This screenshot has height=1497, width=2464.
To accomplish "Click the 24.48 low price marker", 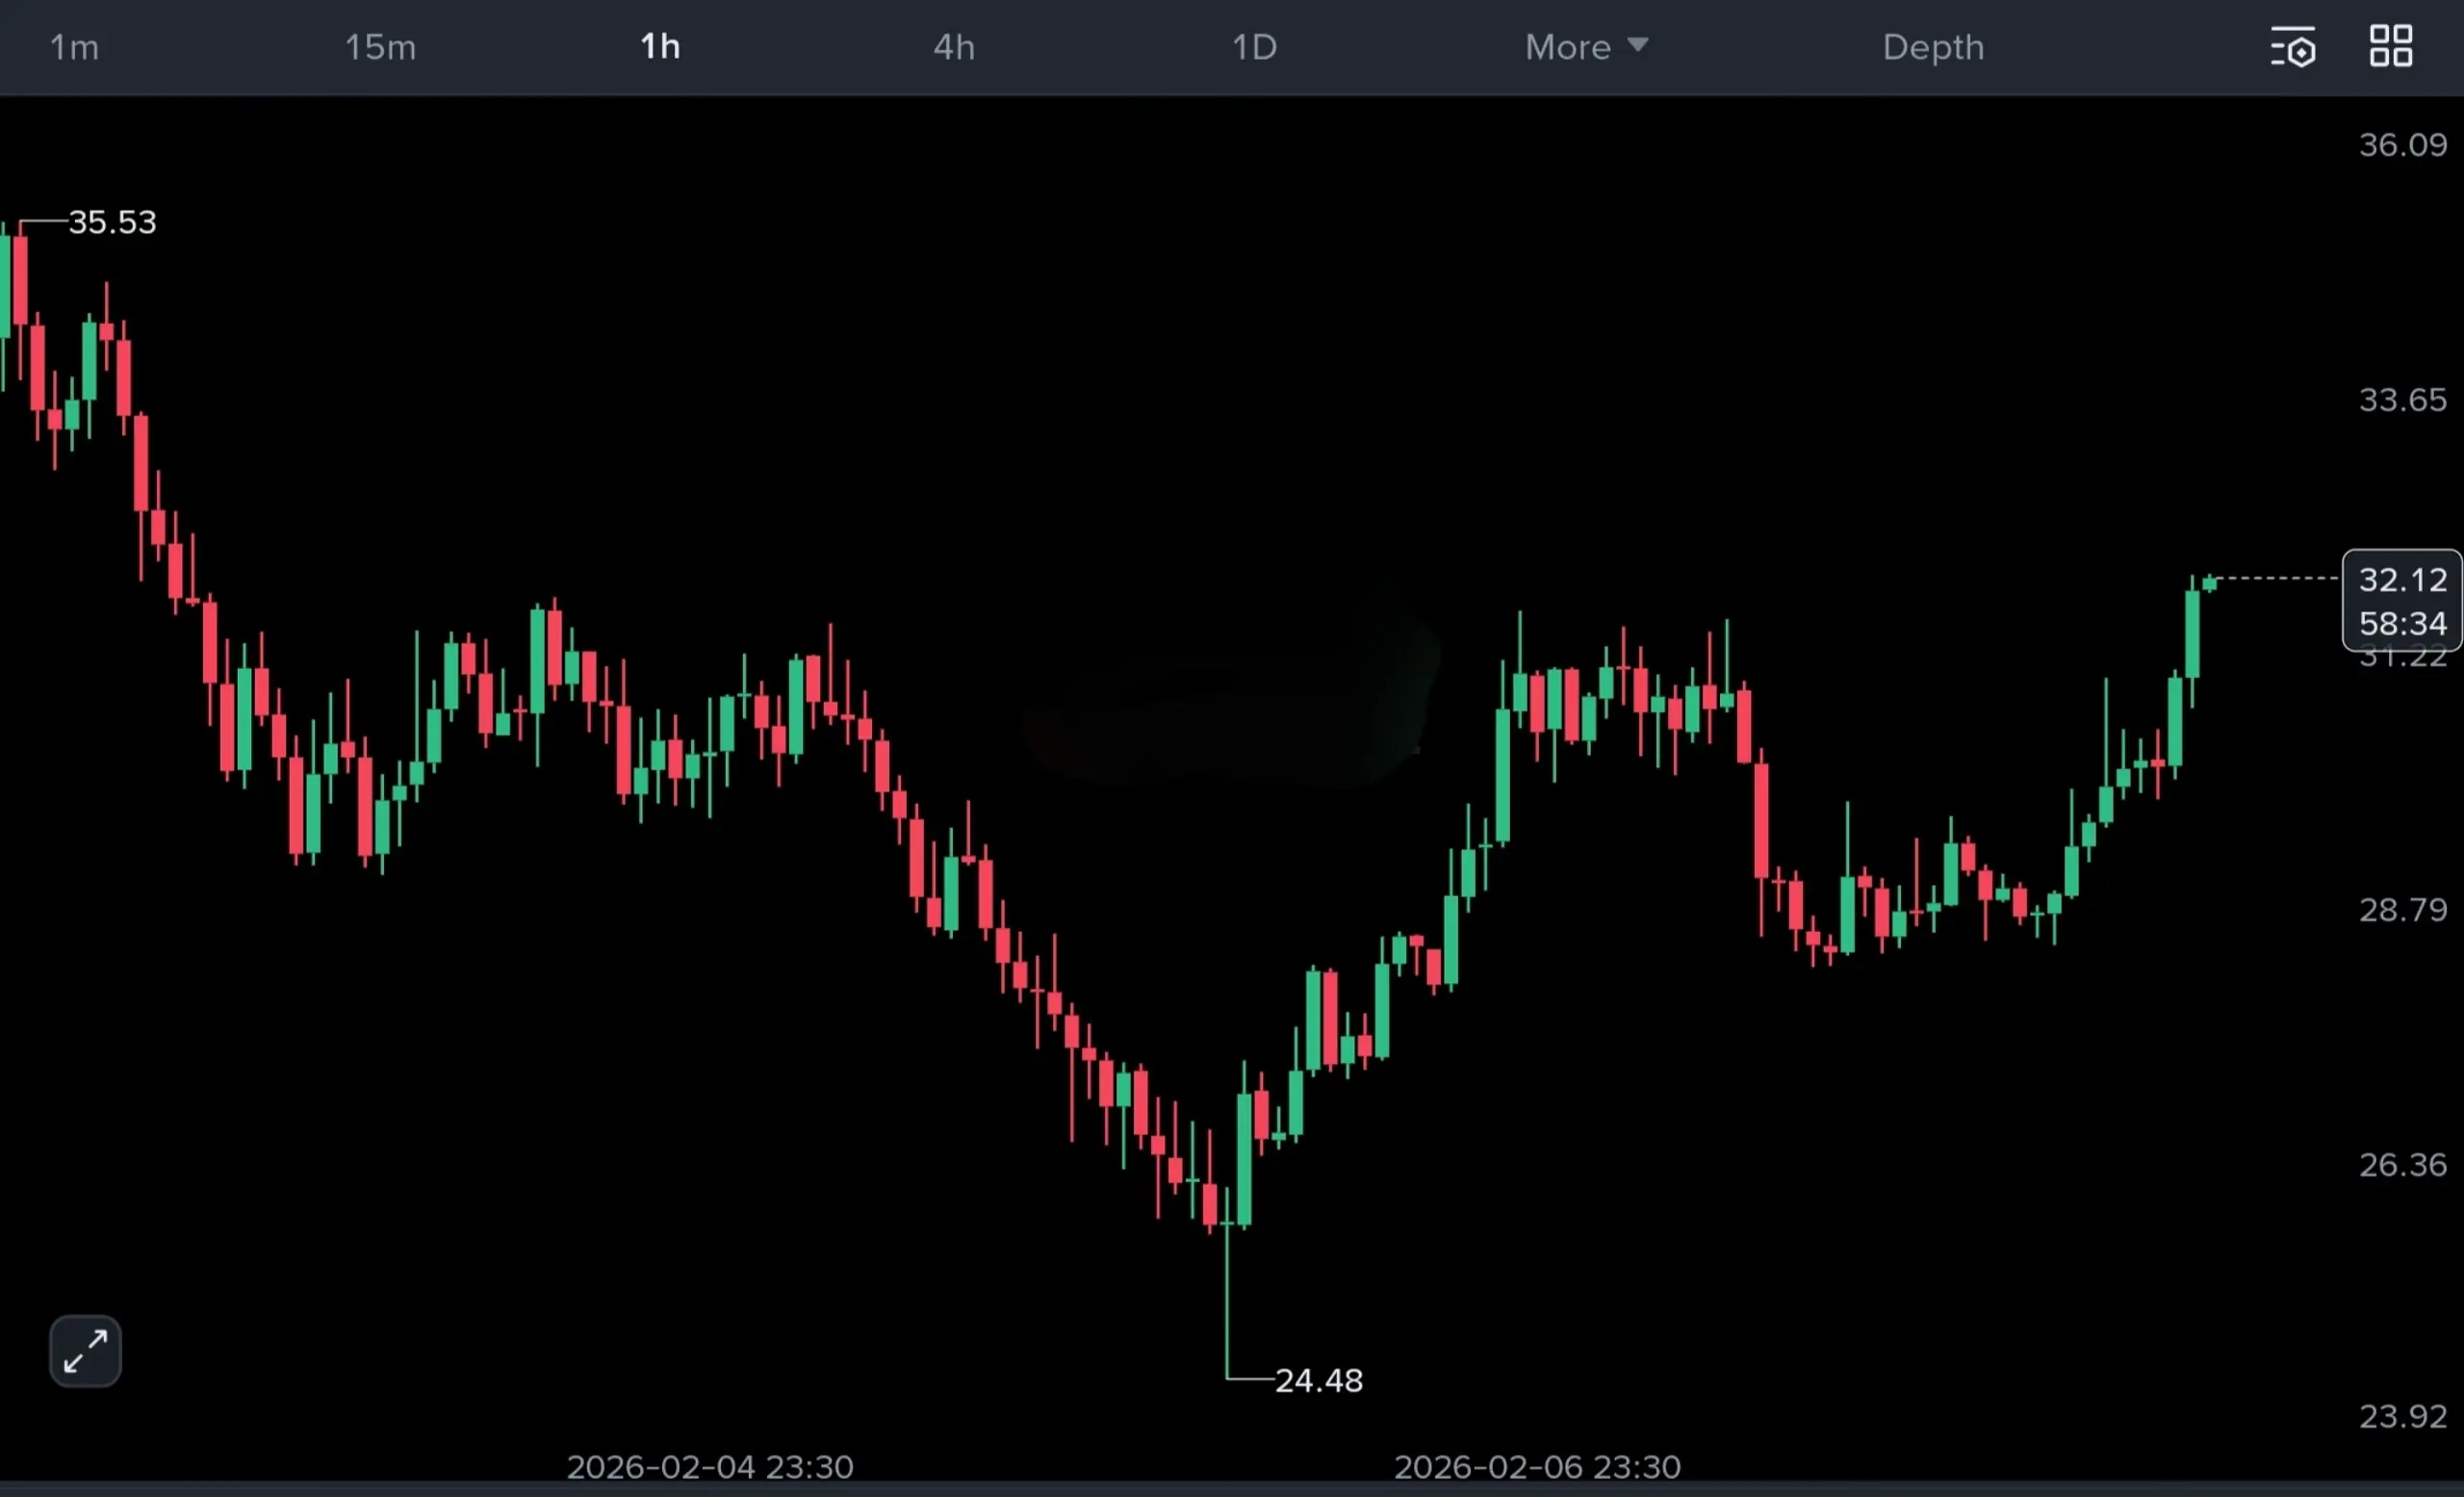I will click(x=1318, y=1380).
